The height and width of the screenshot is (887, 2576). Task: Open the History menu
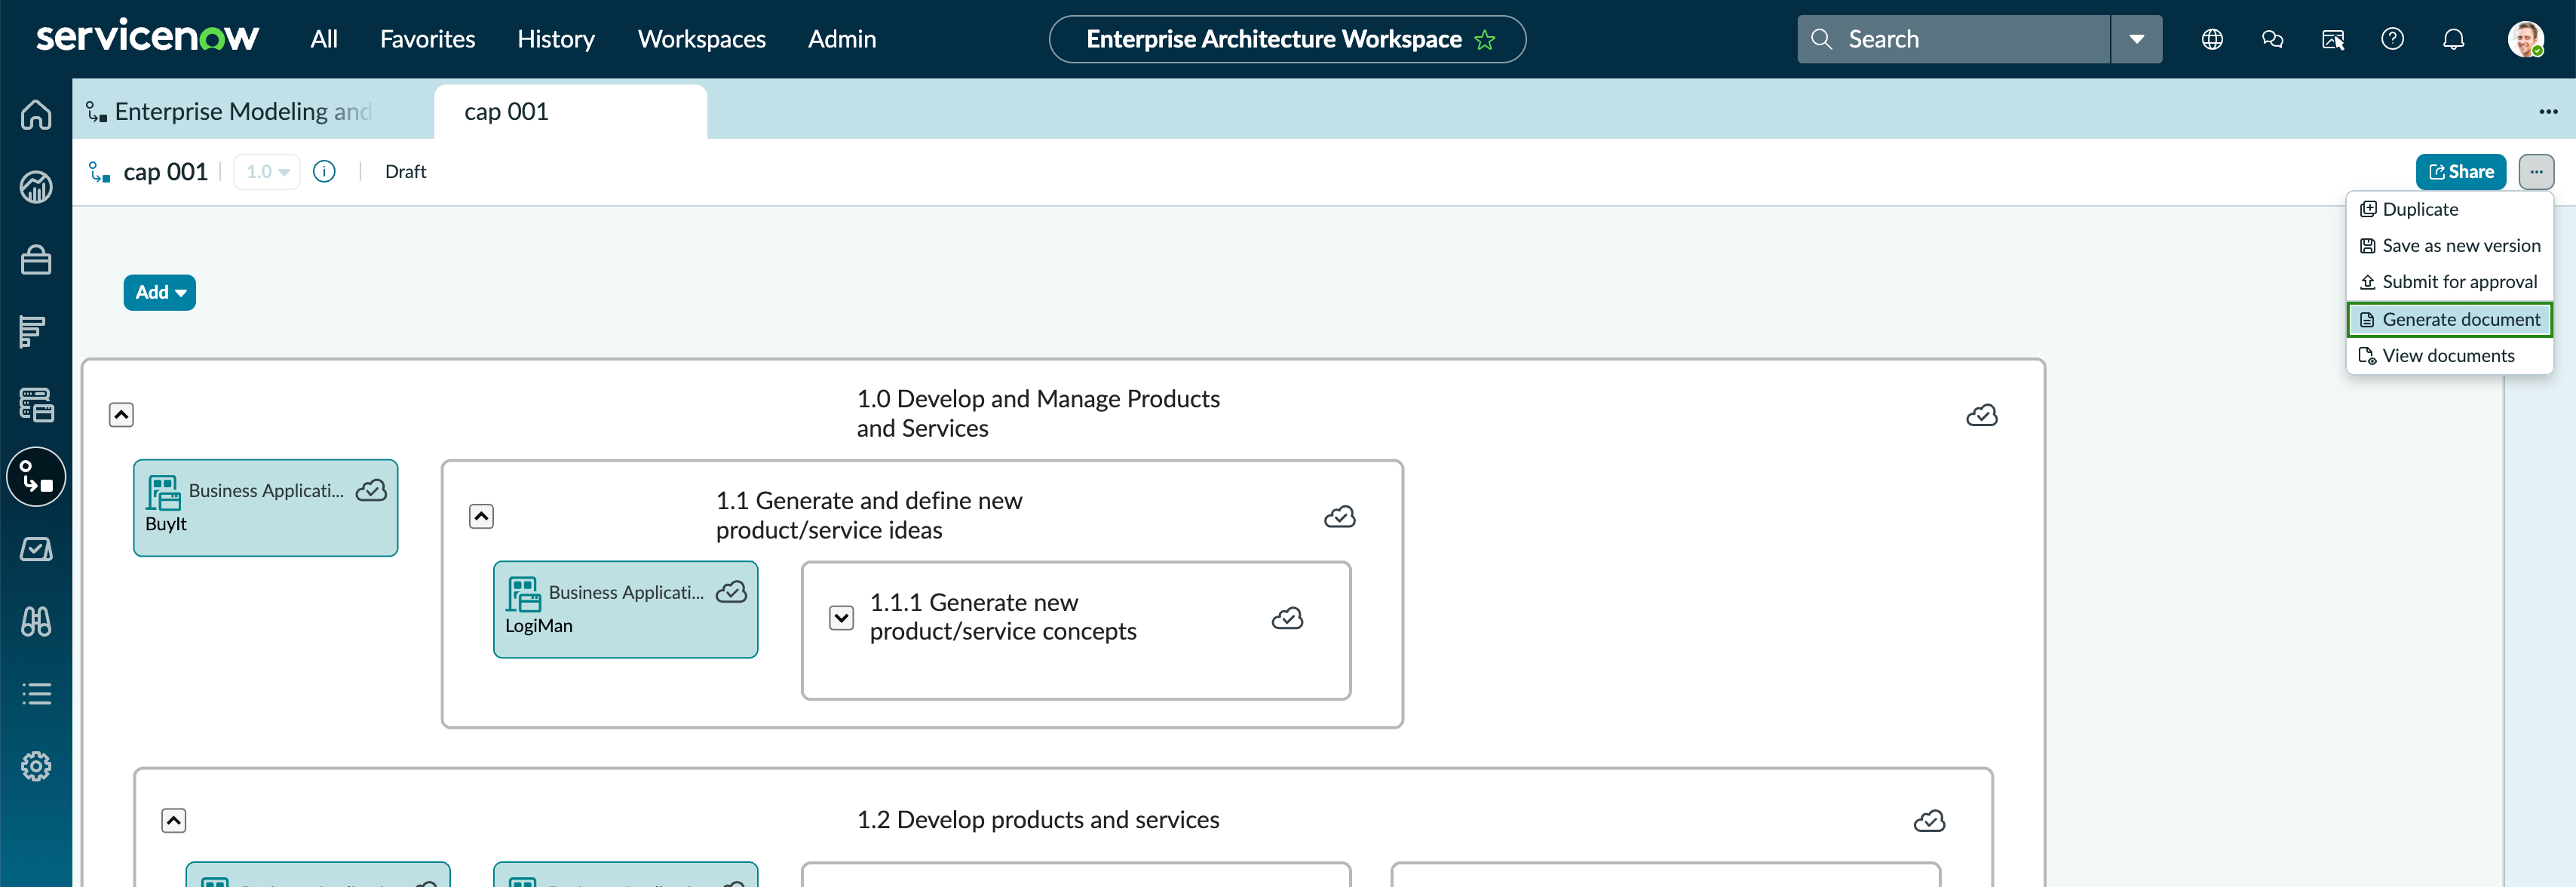click(x=556, y=39)
